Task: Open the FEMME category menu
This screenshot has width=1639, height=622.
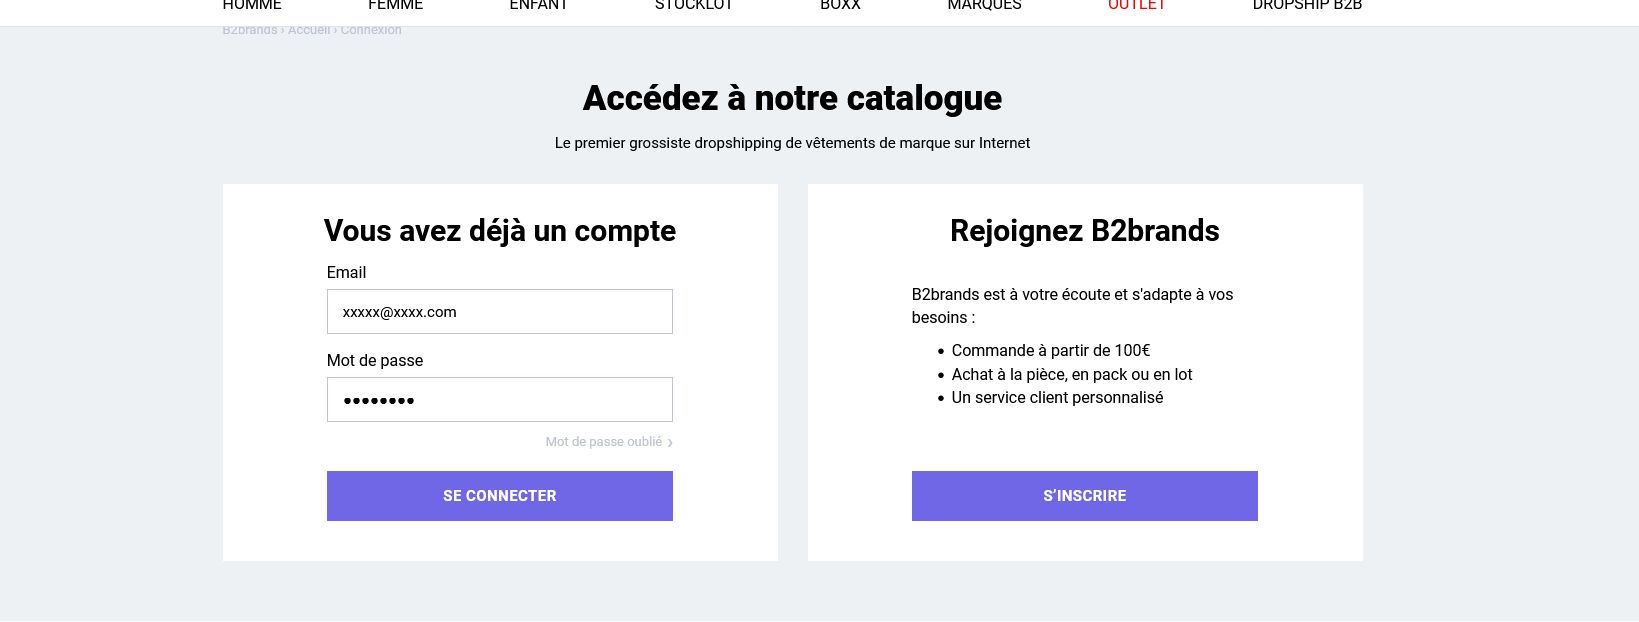Action: pyautogui.click(x=395, y=6)
